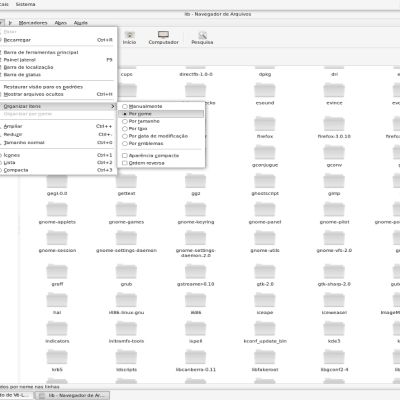Switch to Compacta view mode
The image size is (400, 400).
[57, 170]
